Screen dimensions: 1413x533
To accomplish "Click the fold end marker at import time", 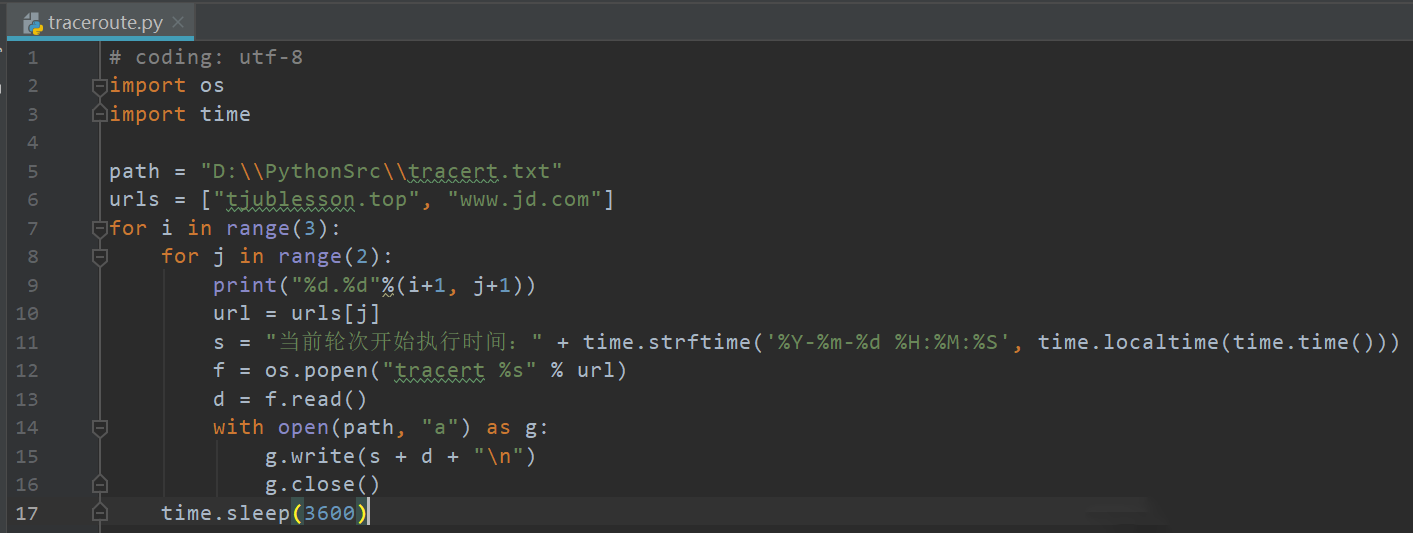I will 99,115.
